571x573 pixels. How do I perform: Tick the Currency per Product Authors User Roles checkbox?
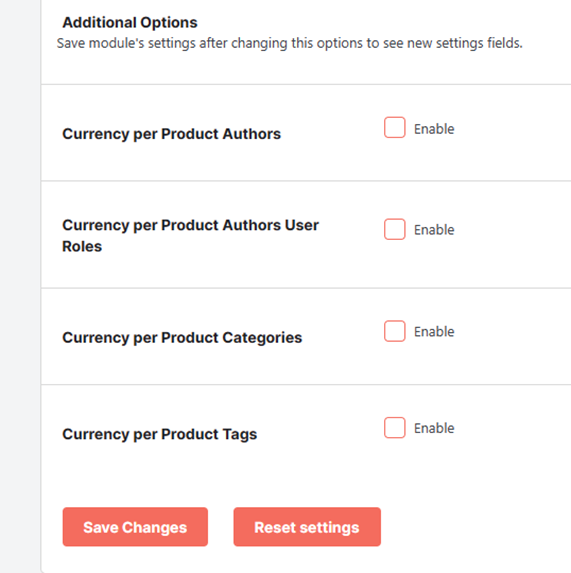click(395, 229)
